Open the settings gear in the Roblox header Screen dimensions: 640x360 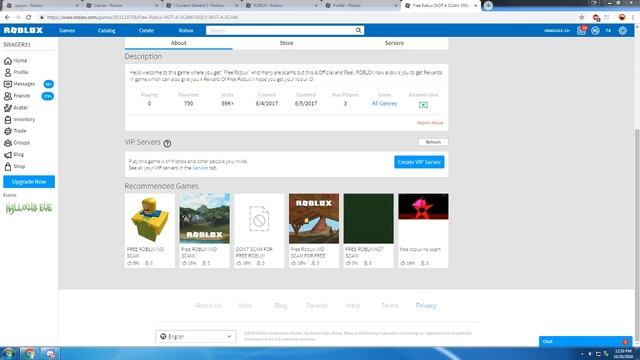[622, 31]
